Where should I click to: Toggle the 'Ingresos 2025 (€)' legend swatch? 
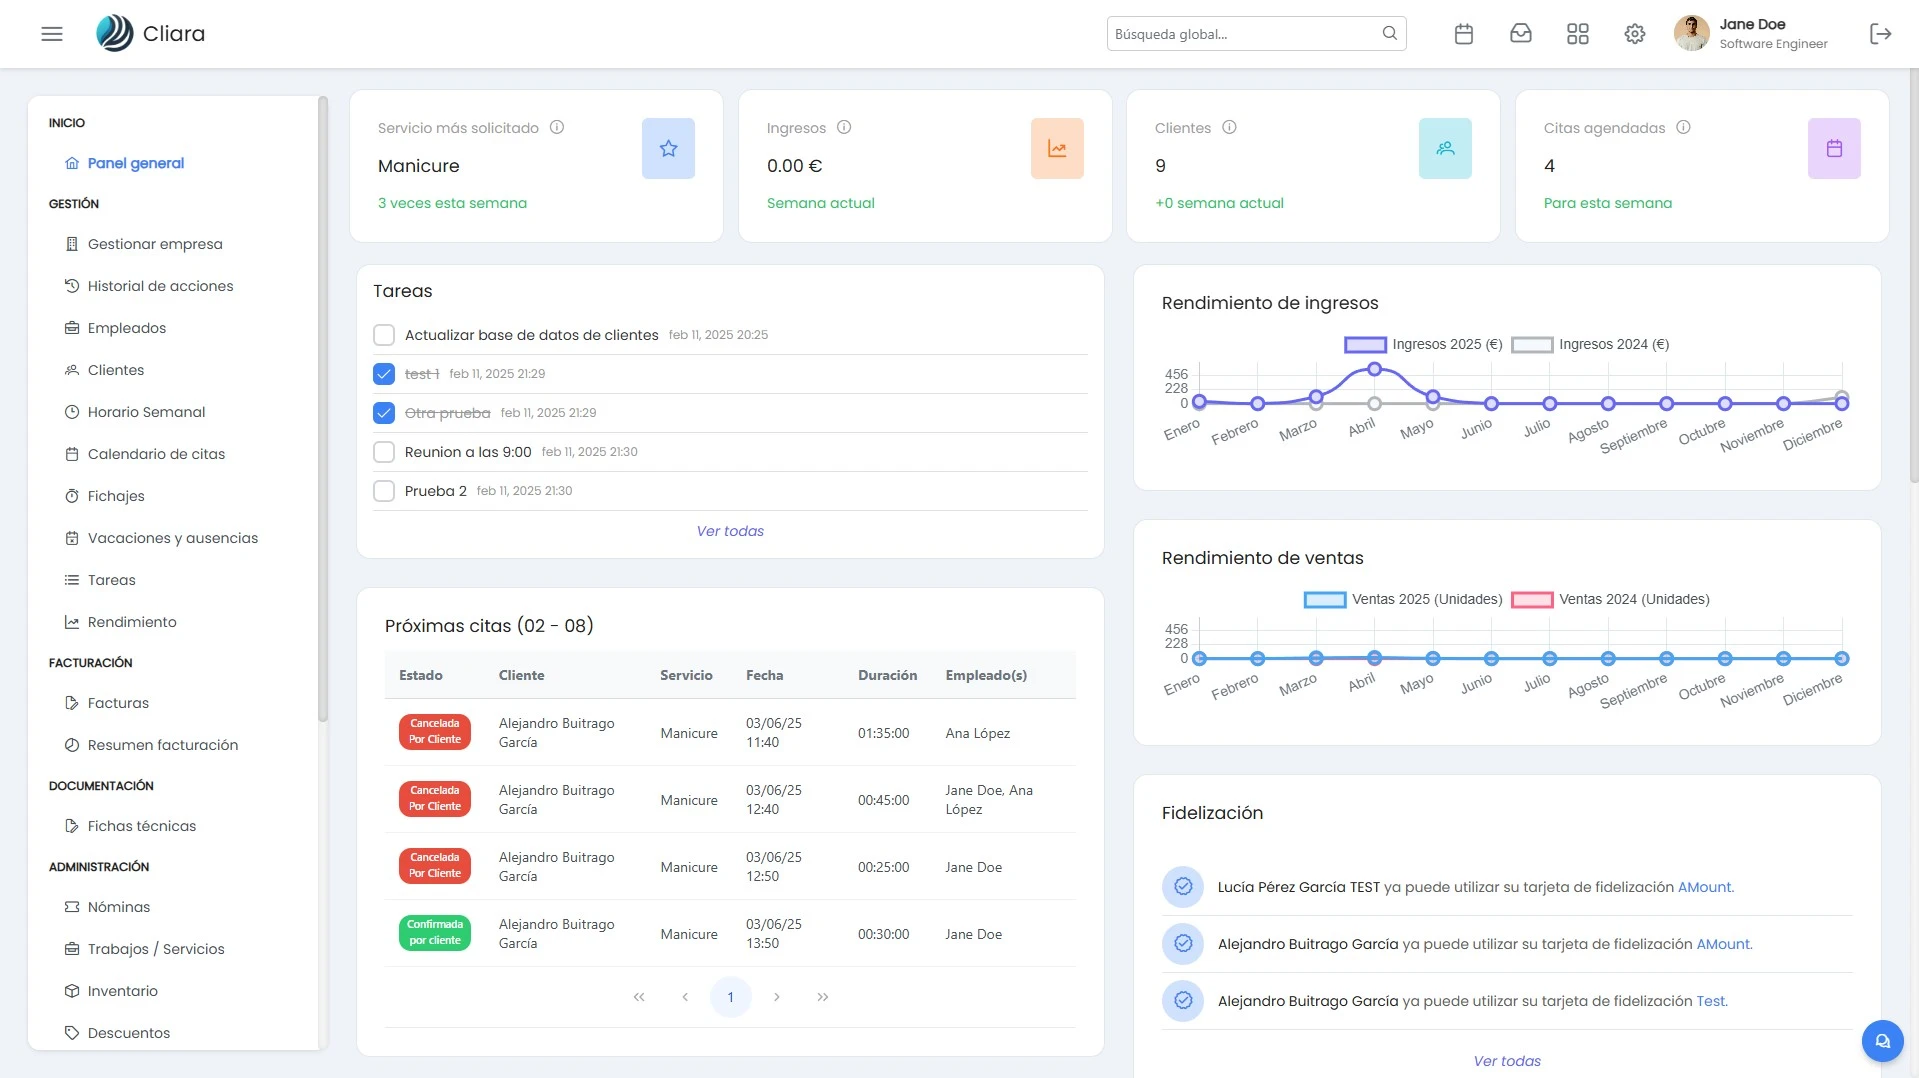(1364, 344)
